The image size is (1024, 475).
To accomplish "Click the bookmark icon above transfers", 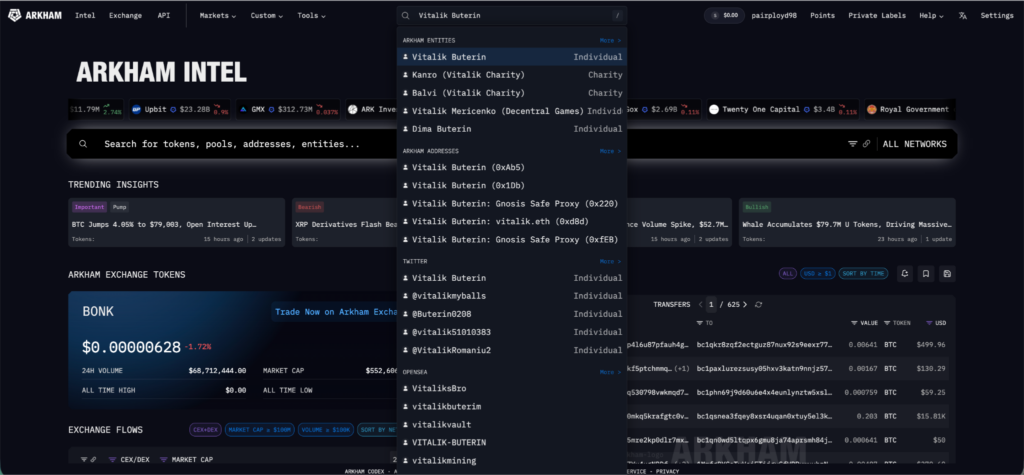I will point(926,273).
